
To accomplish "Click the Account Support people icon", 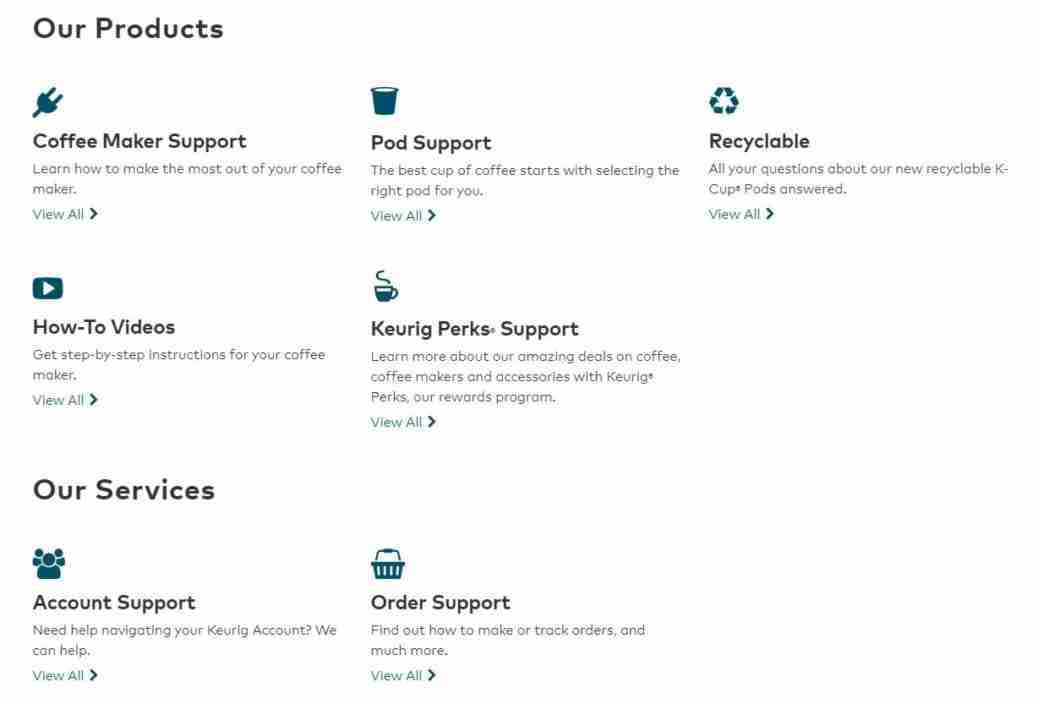I will click(48, 562).
